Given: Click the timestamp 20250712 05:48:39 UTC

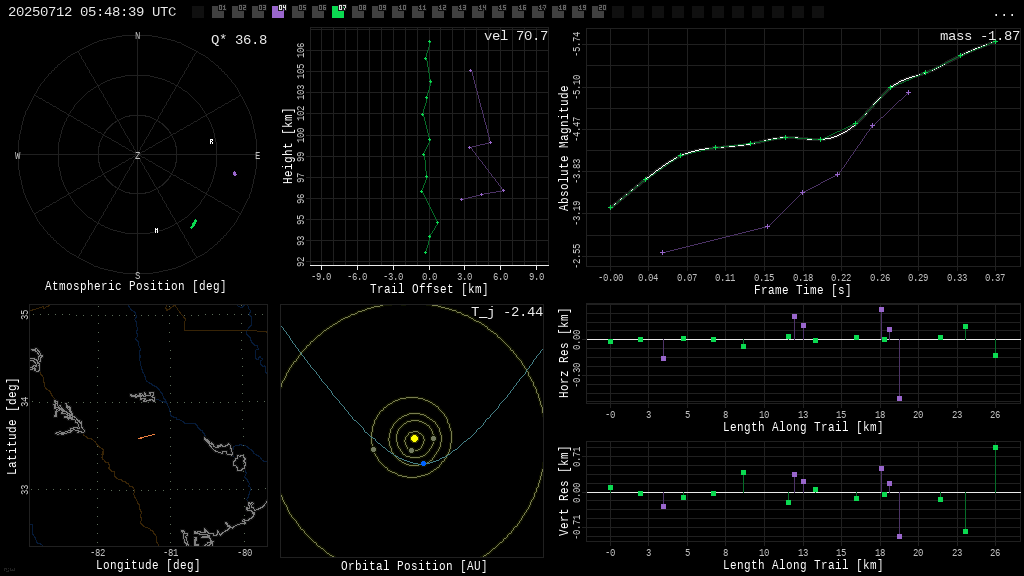Looking at the screenshot, I should coord(92,12).
